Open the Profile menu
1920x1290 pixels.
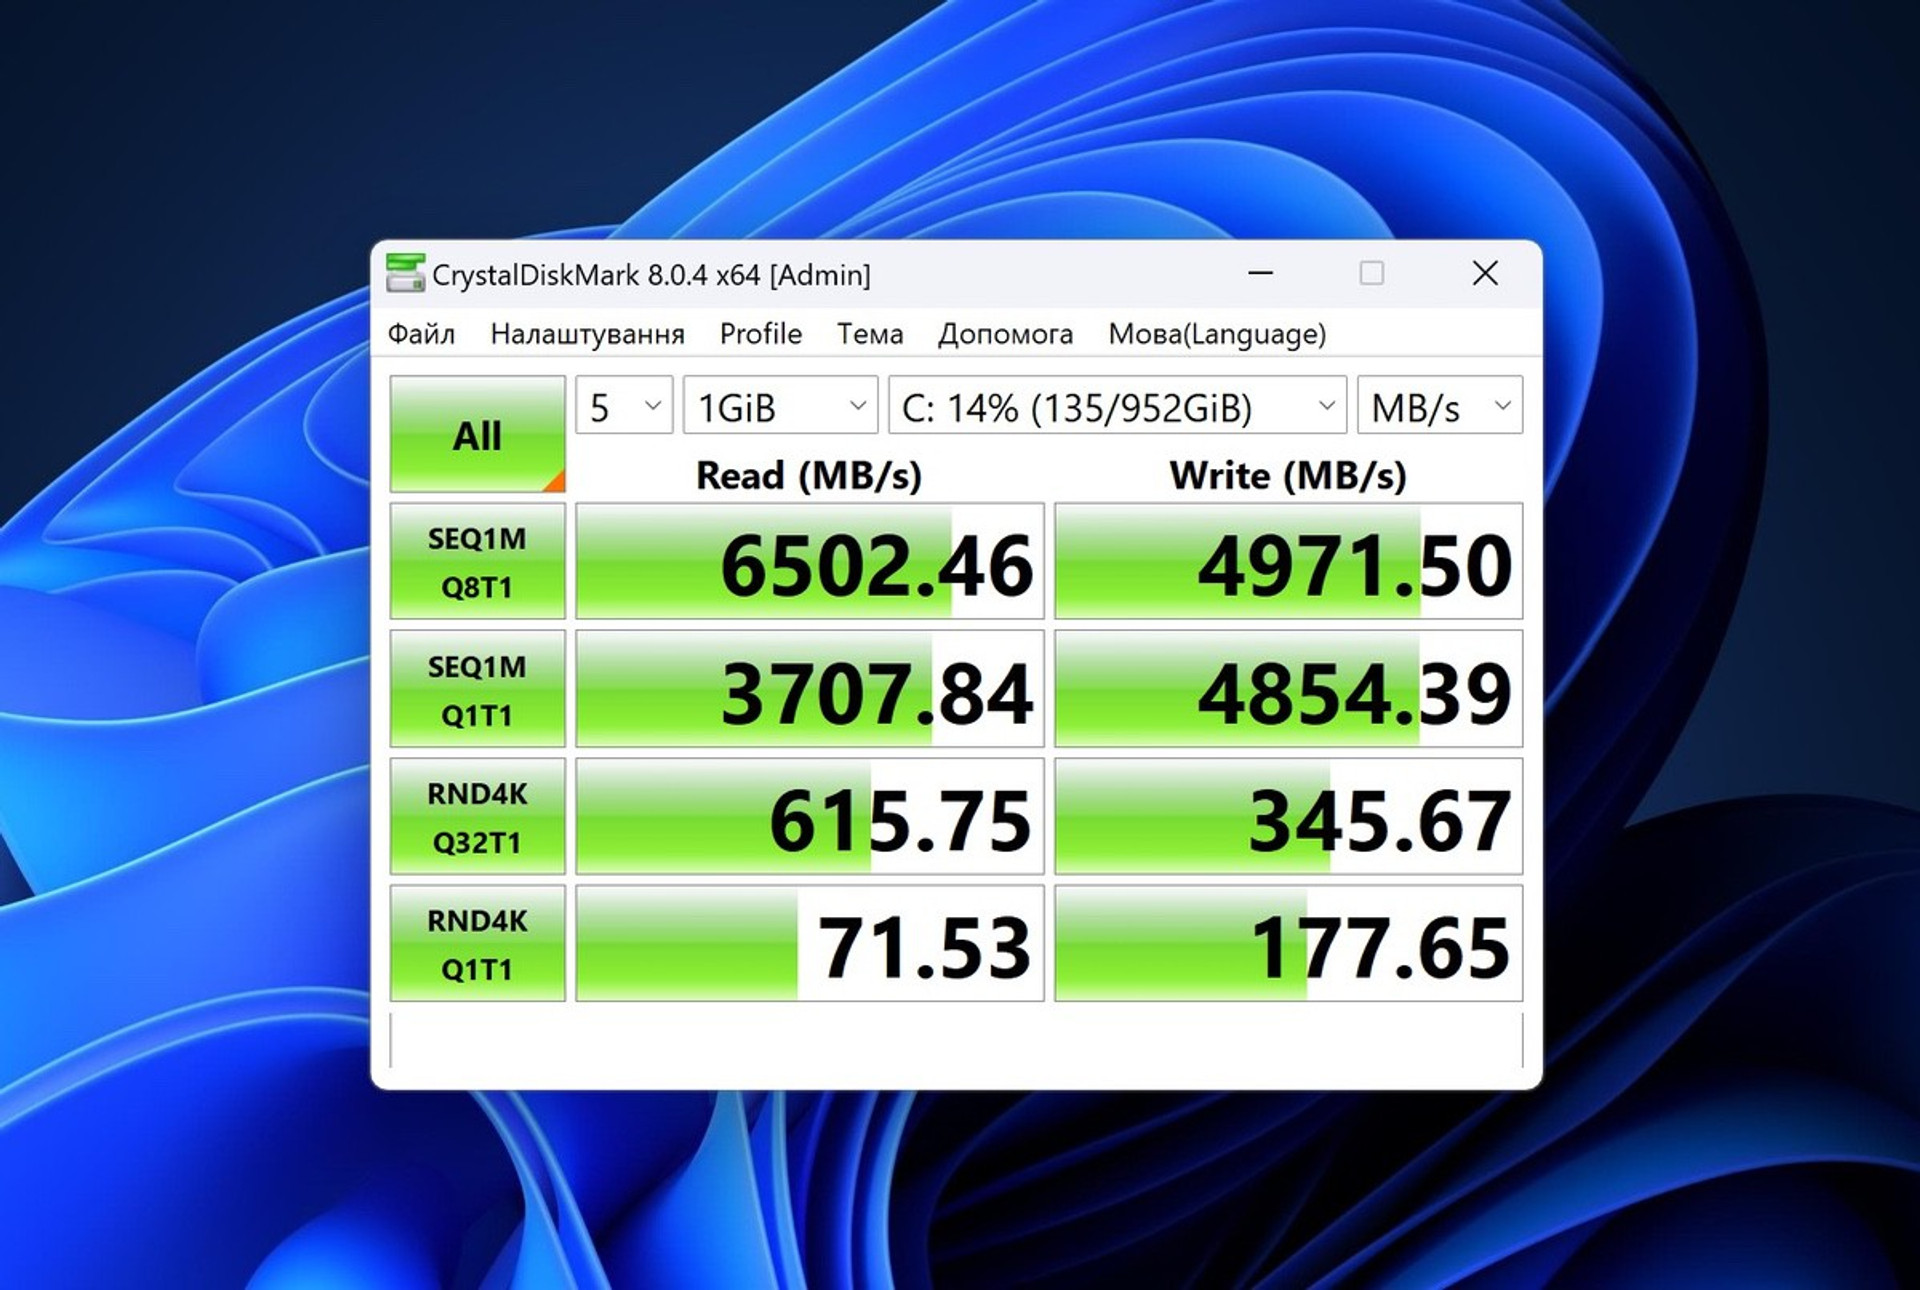(x=760, y=334)
